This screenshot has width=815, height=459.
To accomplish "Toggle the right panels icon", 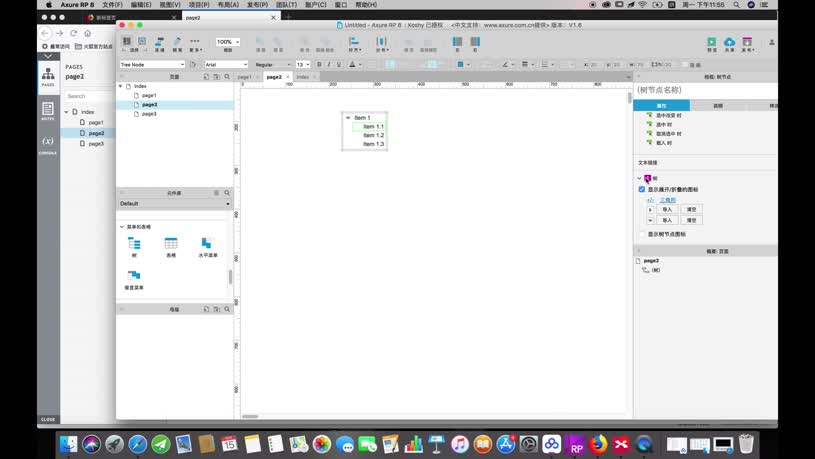I will tap(475, 42).
